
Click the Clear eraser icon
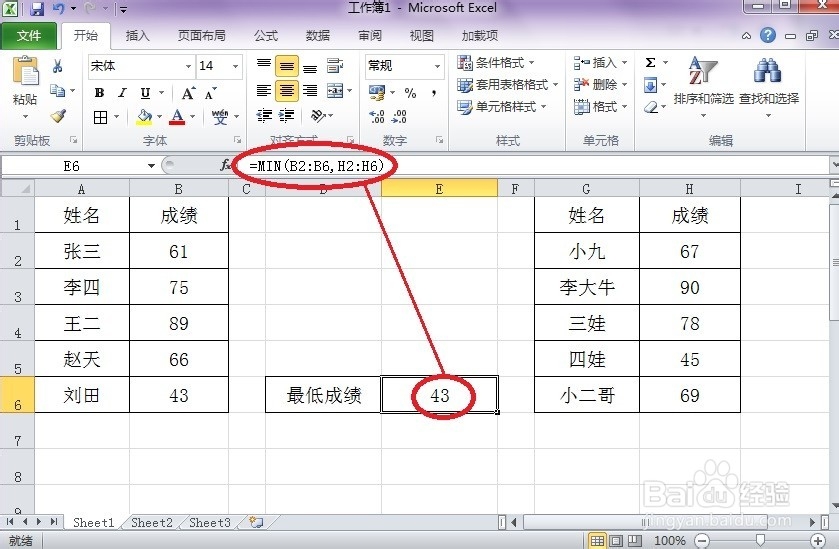tap(651, 107)
